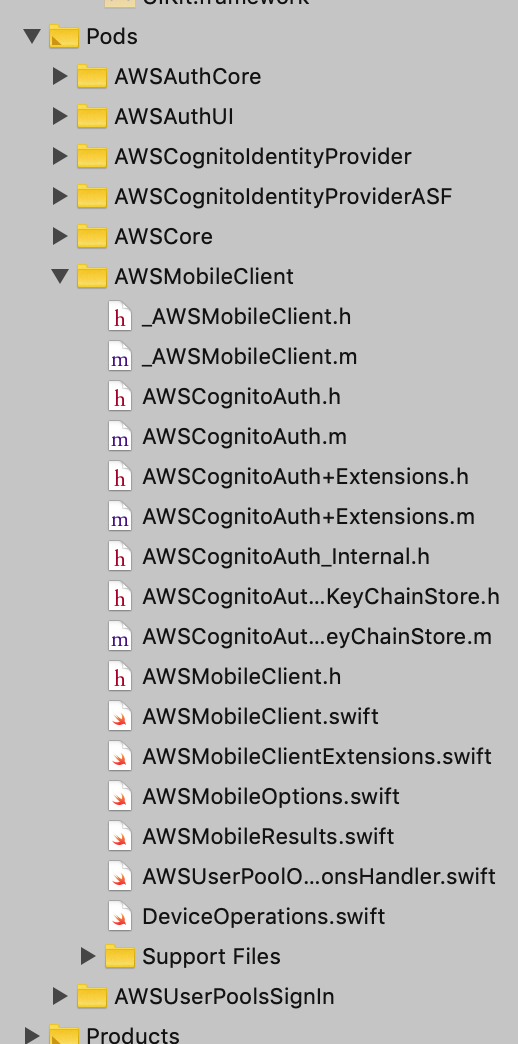The image size is (518, 1044).
Task: Click the Support Files folder icon
Action: pos(120,956)
